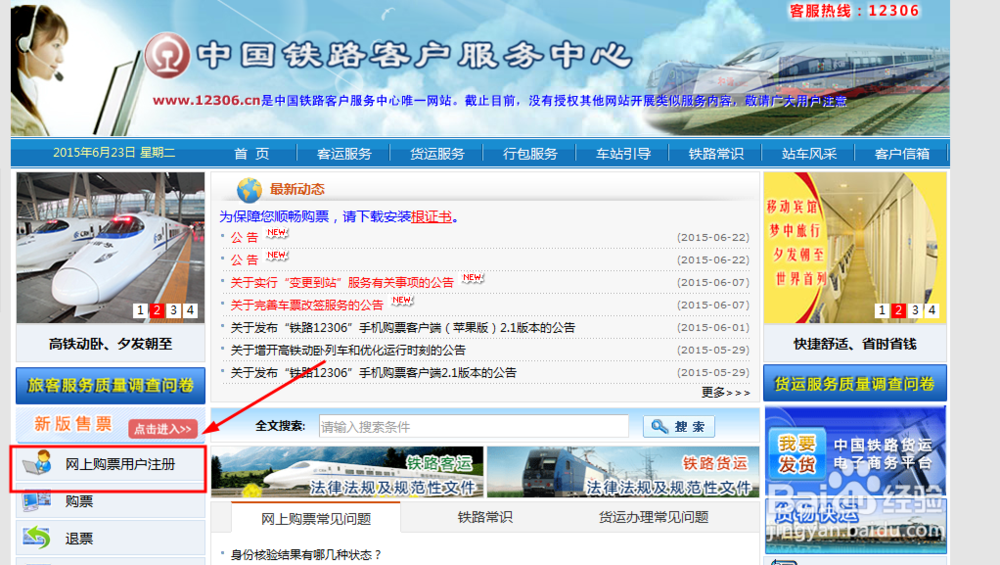Image resolution: width=1000 pixels, height=565 pixels.
Task: Select slide 4 on left train carousel
Action: coord(190,311)
